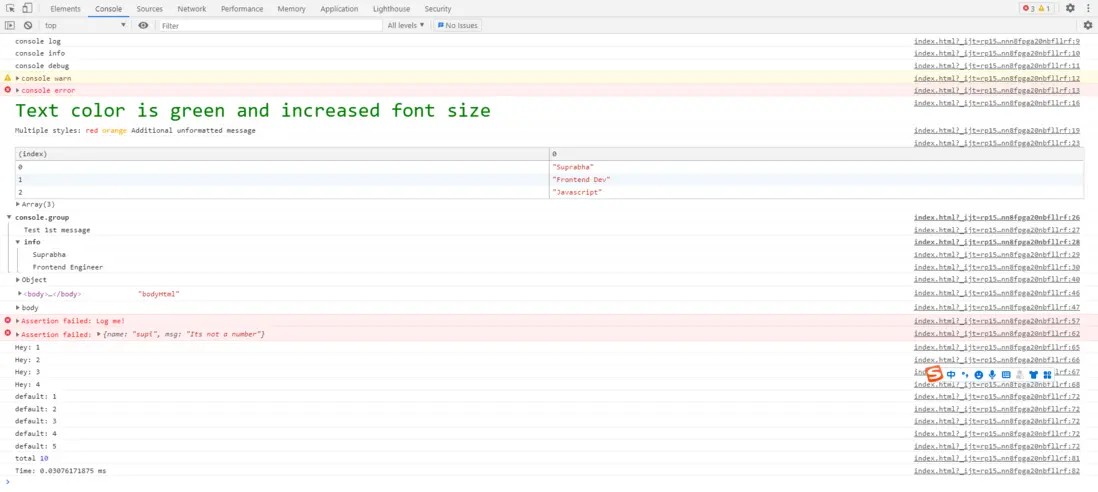This screenshot has width=1098, height=492.
Task: Open source link for console.group line 26
Action: 996,218
